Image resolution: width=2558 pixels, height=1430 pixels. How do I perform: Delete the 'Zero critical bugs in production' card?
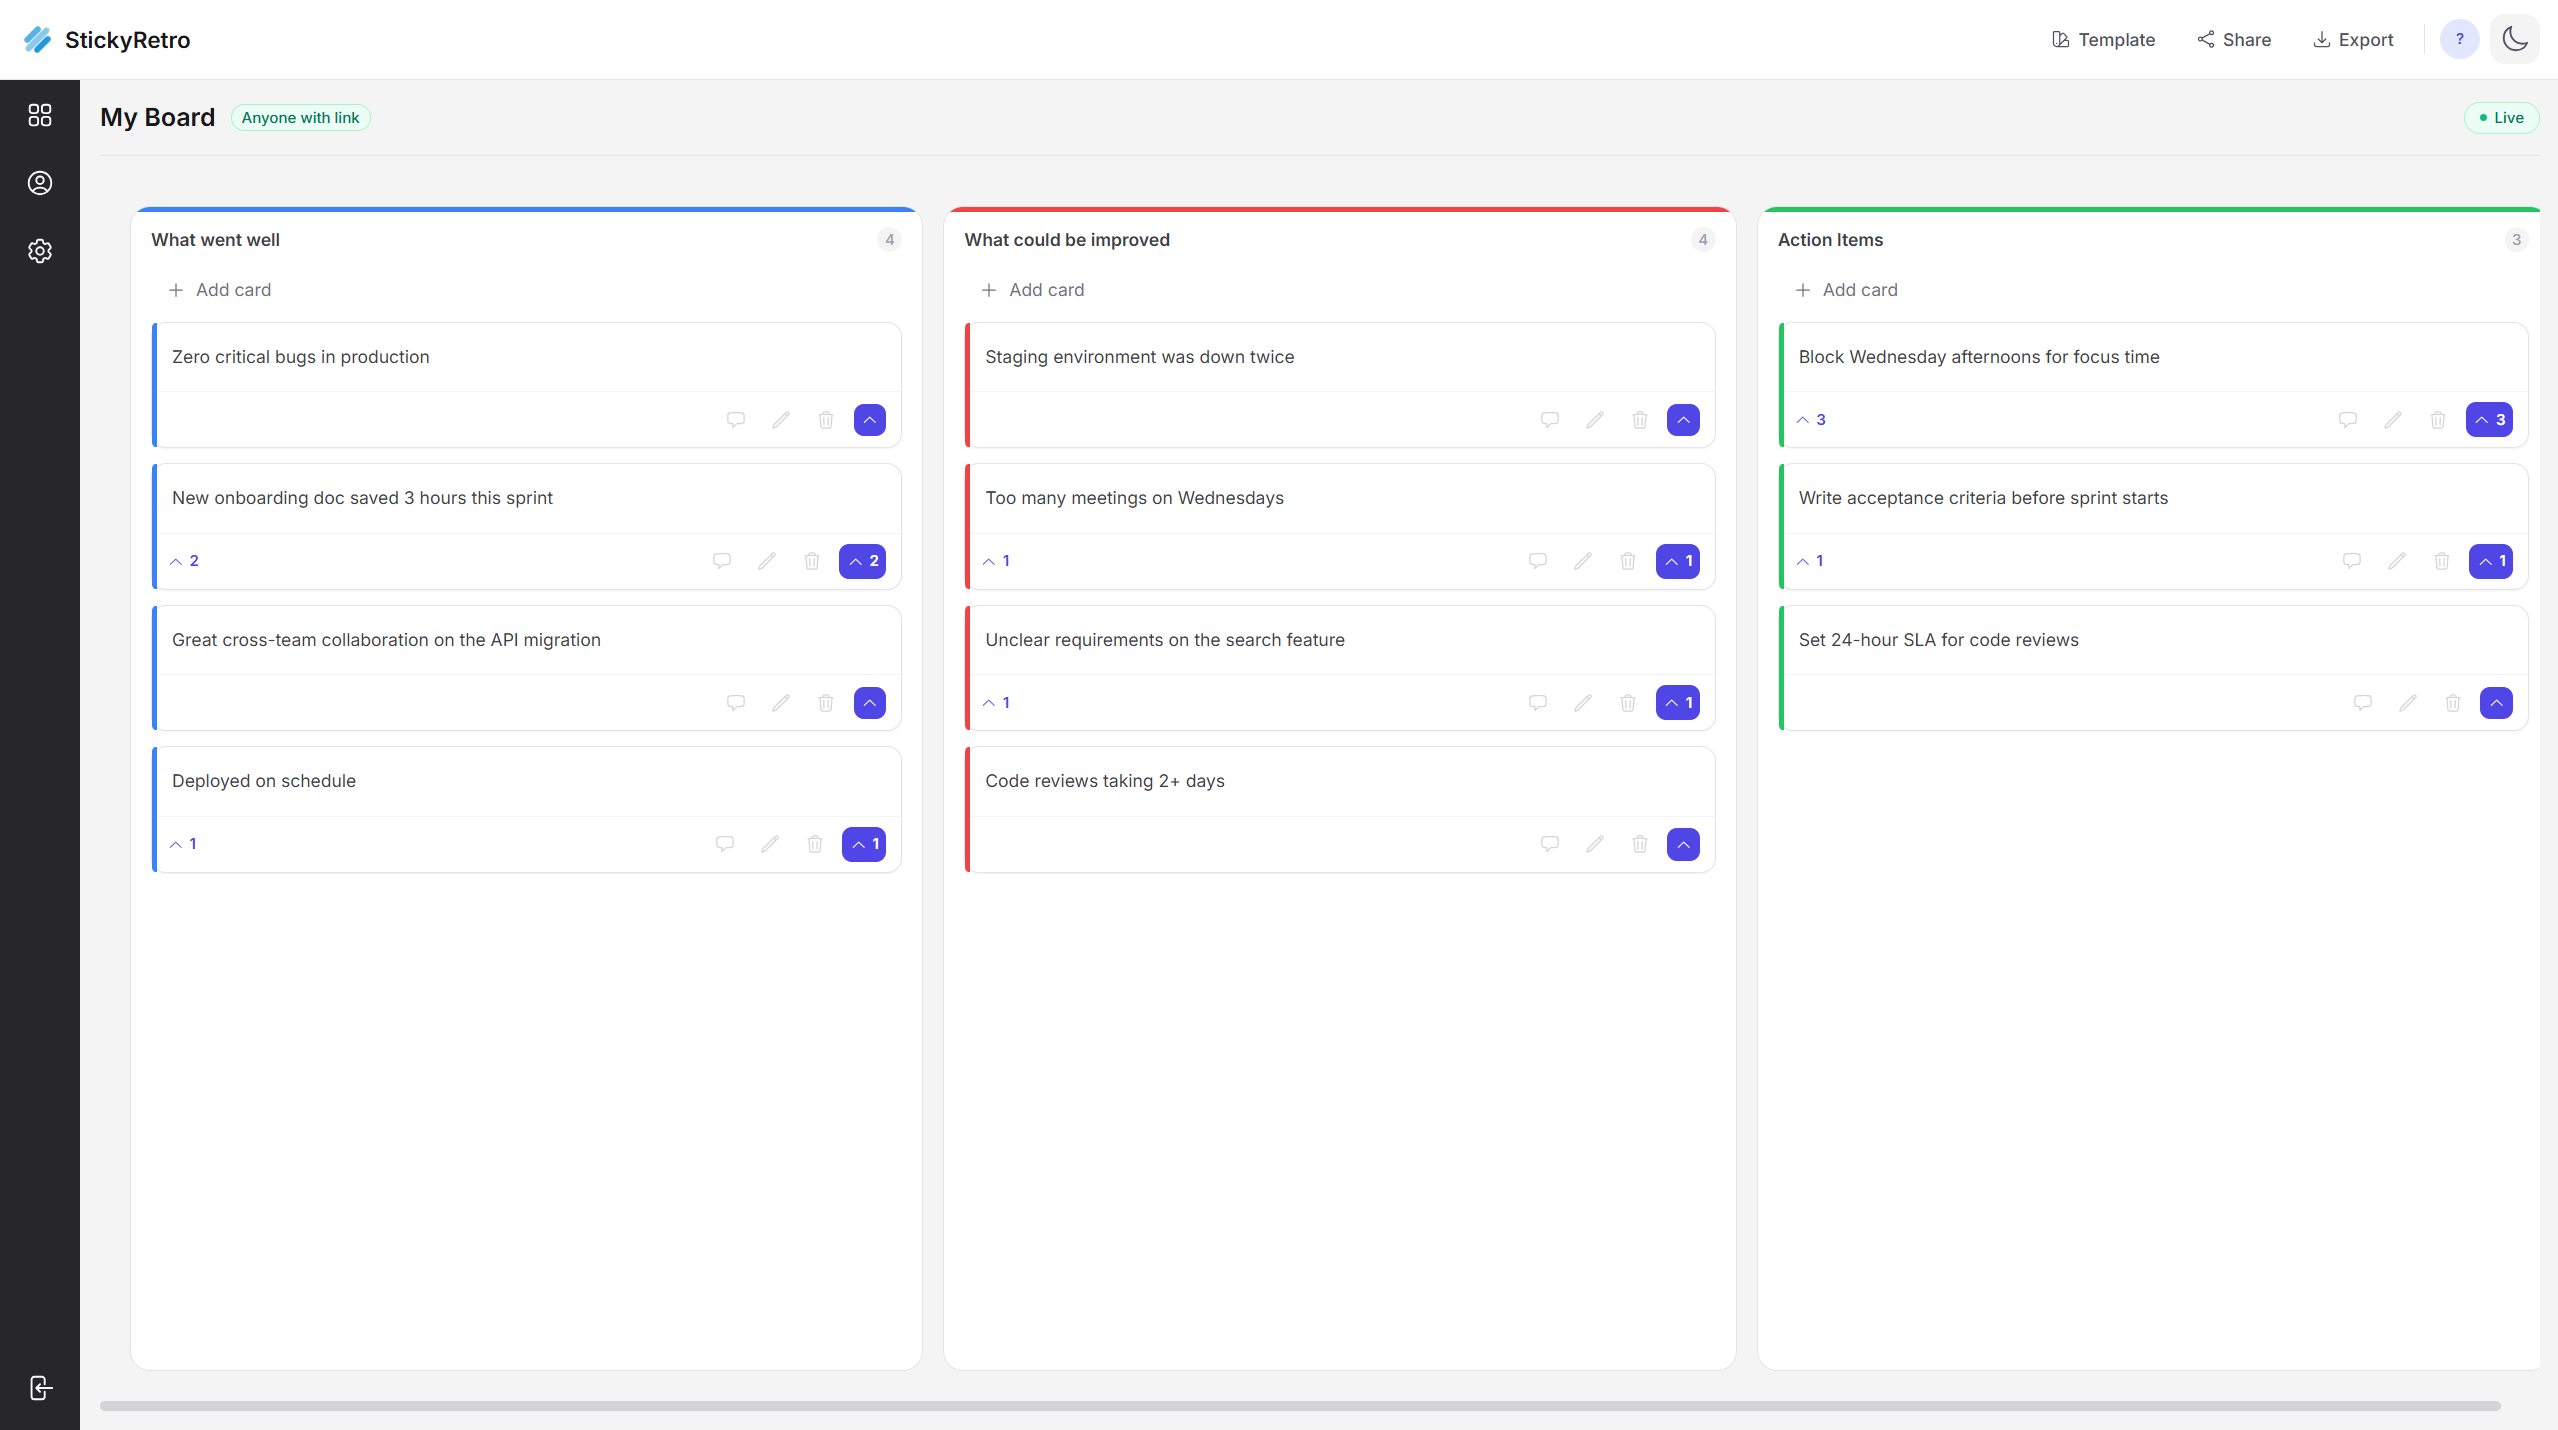point(826,420)
